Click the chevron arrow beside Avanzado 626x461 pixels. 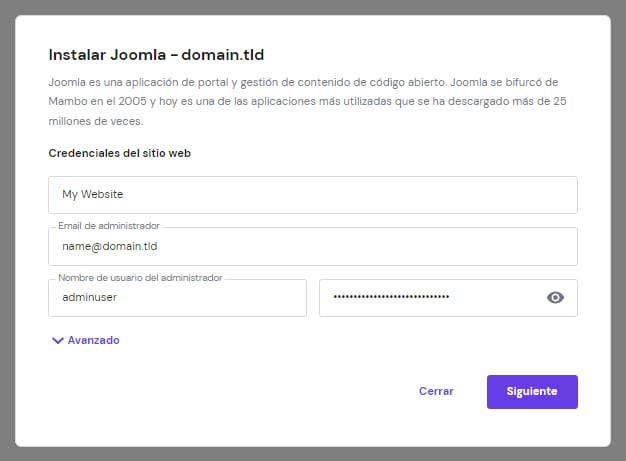57,340
